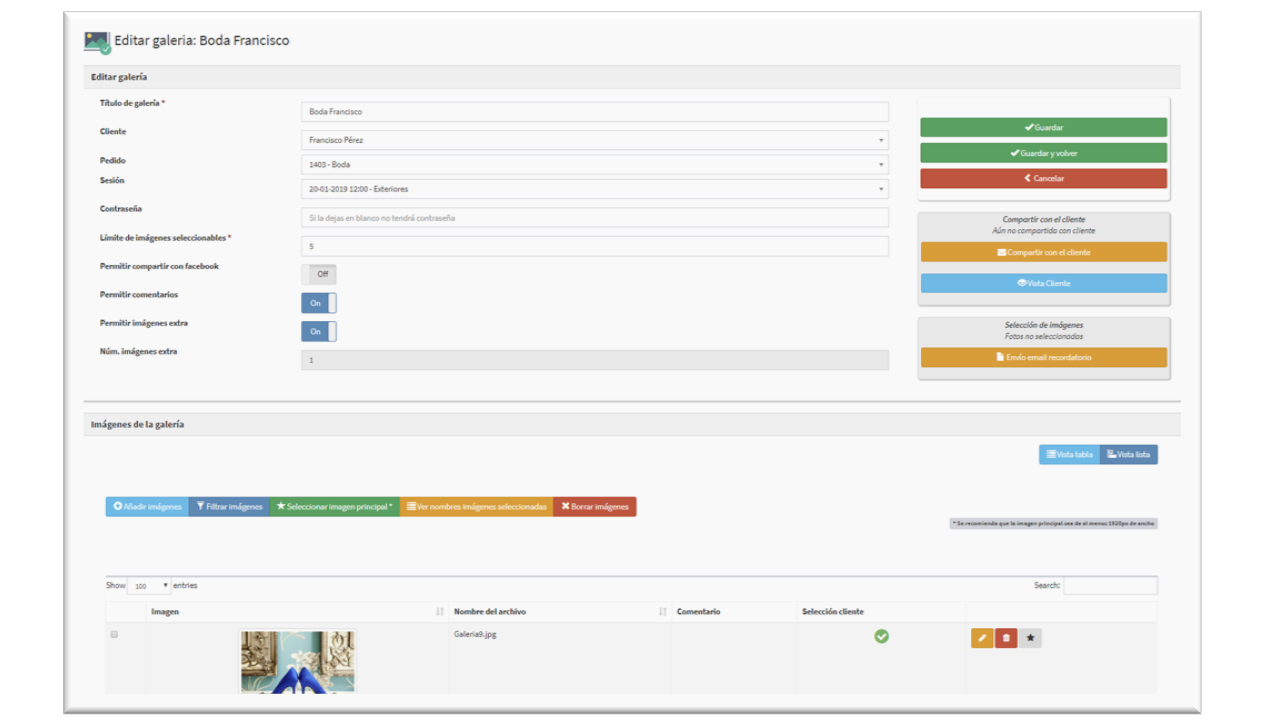The height and width of the screenshot is (720, 1280).
Task: Click the Núm. imágenes extra field
Action: (594, 360)
